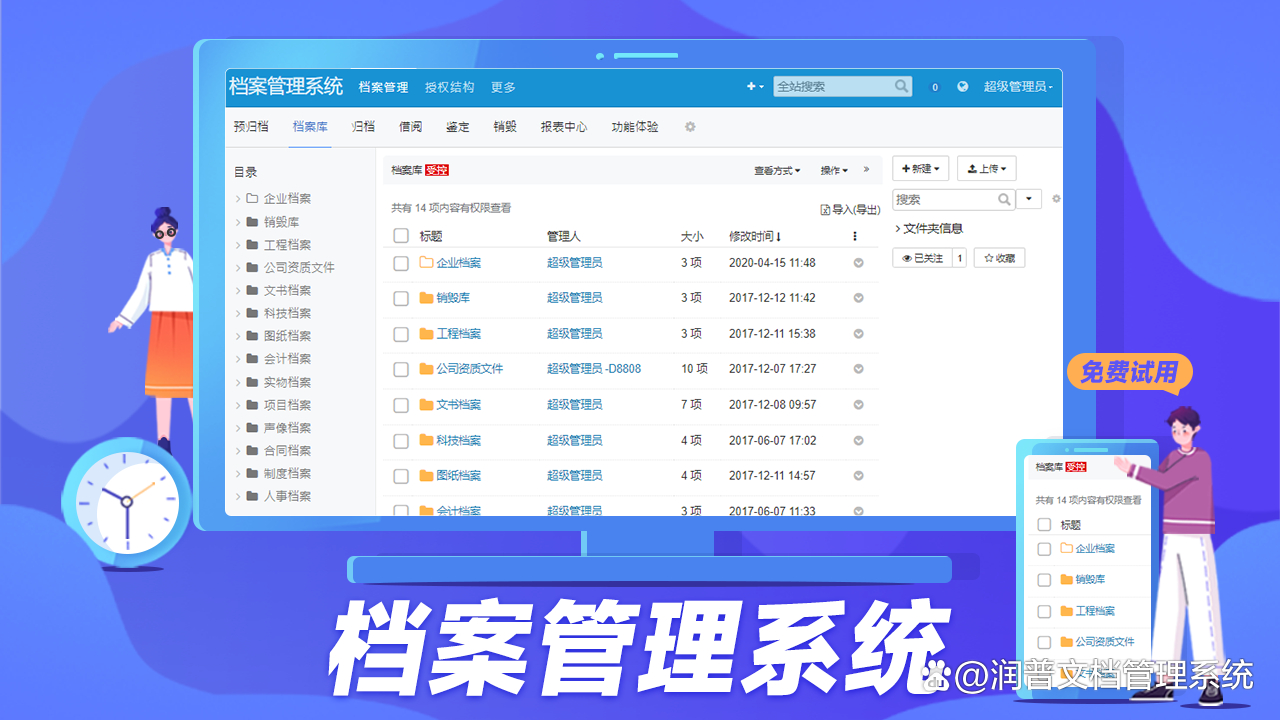The height and width of the screenshot is (720, 1280).
Task: Check the 工程档案 row checkbox in the table
Action: [x=401, y=334]
